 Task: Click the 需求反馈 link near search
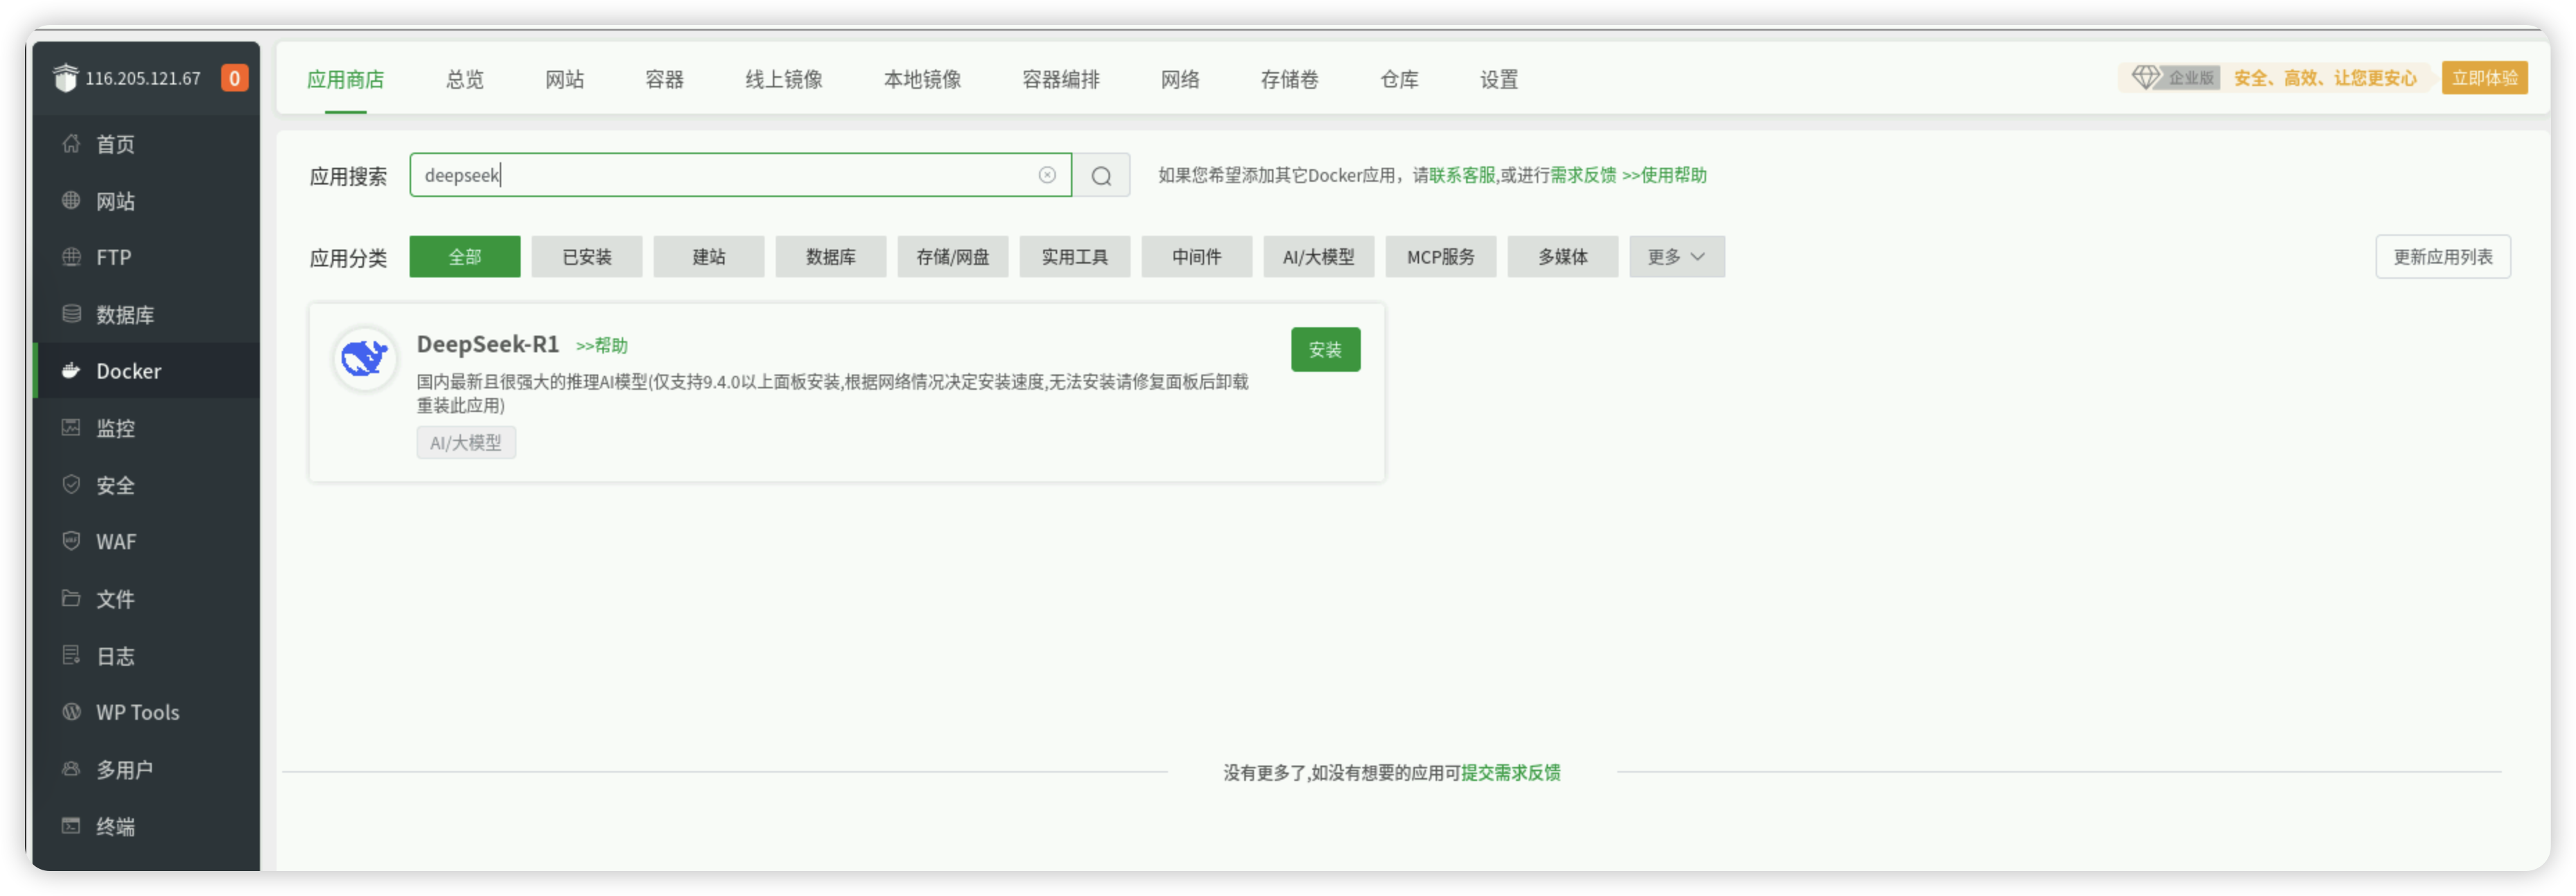(1583, 175)
